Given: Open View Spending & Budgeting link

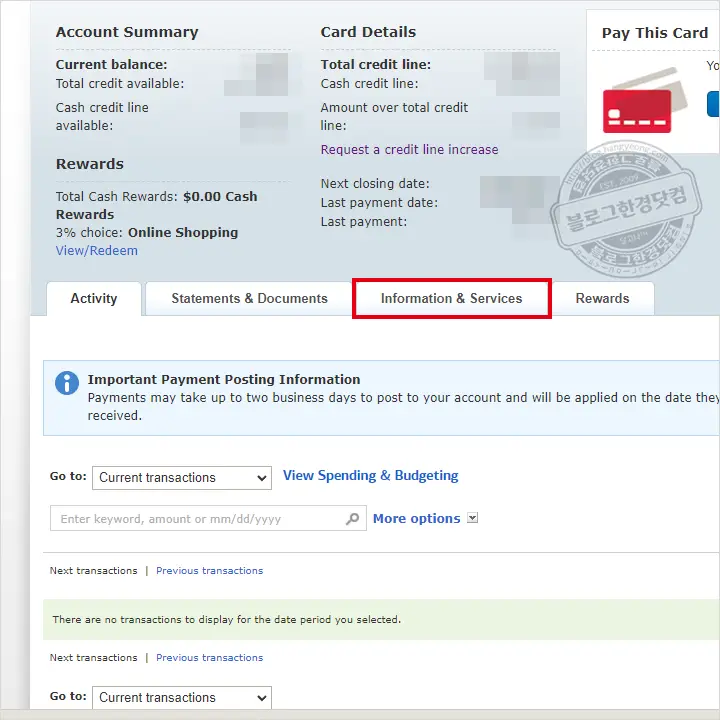Looking at the screenshot, I should pos(370,476).
